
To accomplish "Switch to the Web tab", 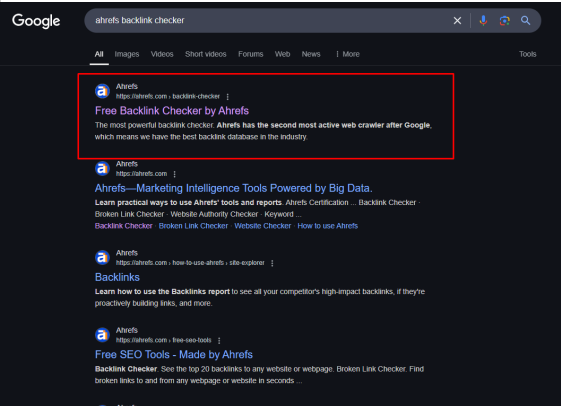I will [282, 54].
